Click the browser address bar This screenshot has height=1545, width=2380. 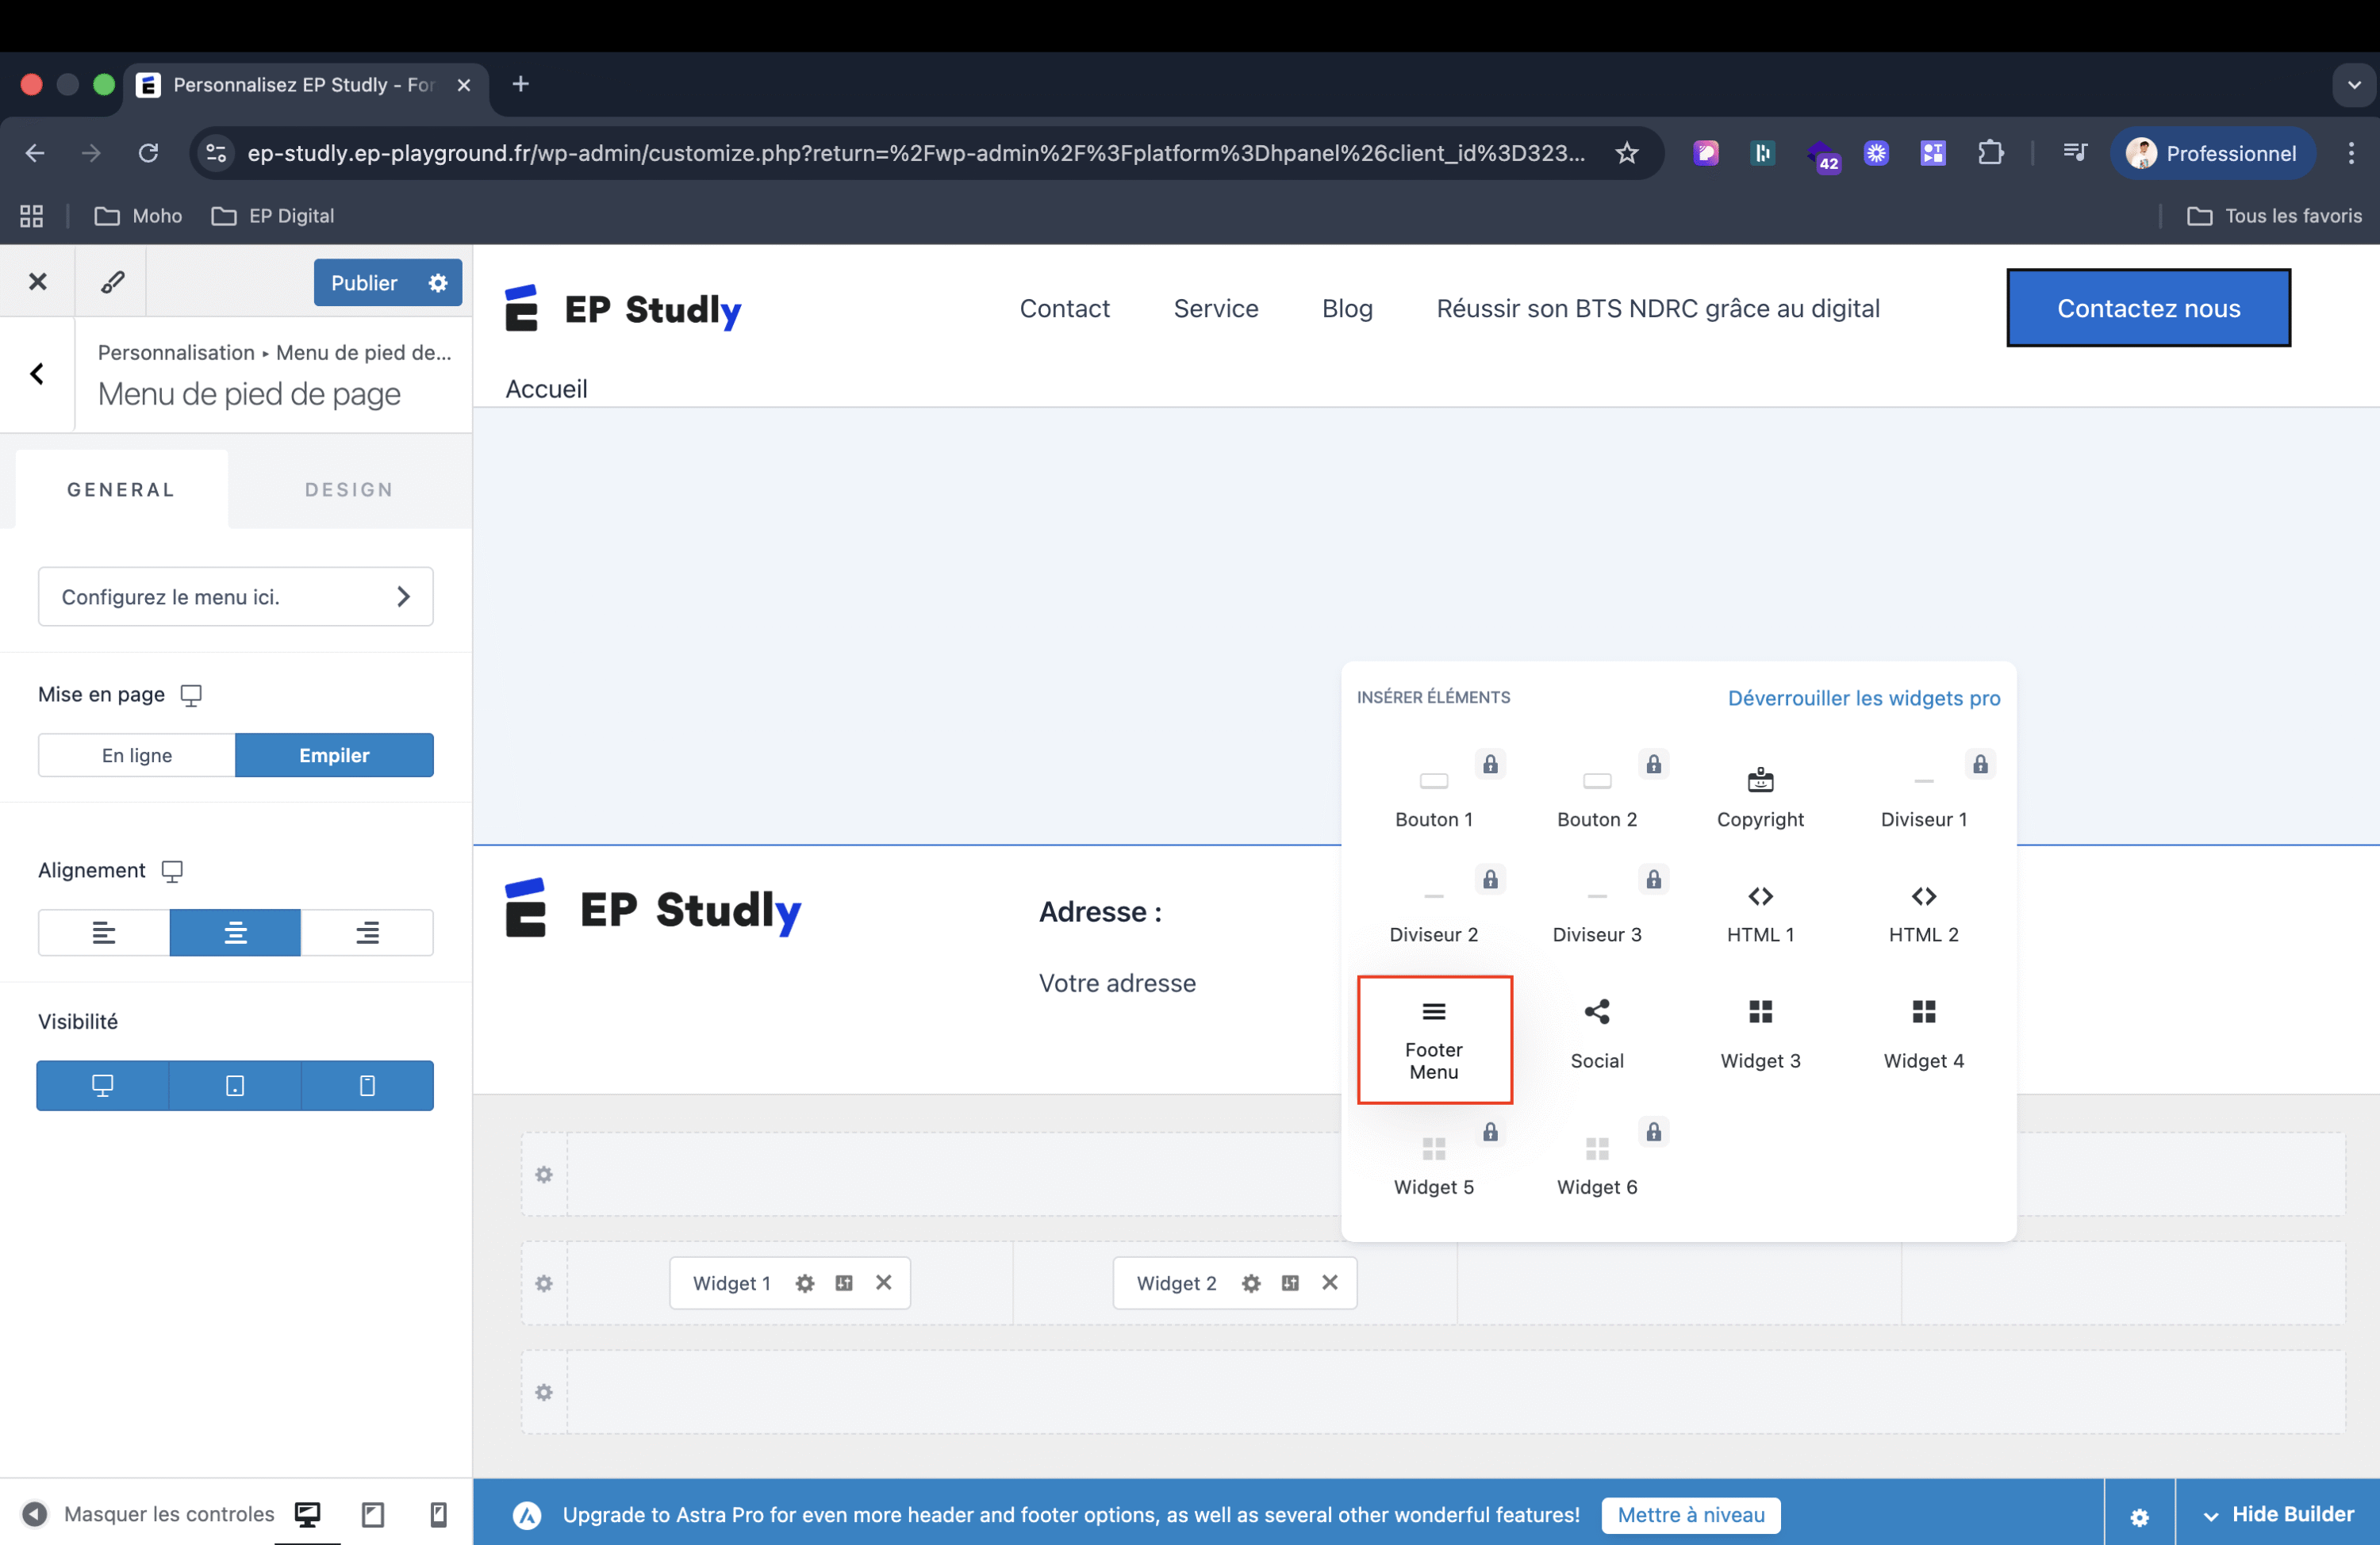pos(915,153)
